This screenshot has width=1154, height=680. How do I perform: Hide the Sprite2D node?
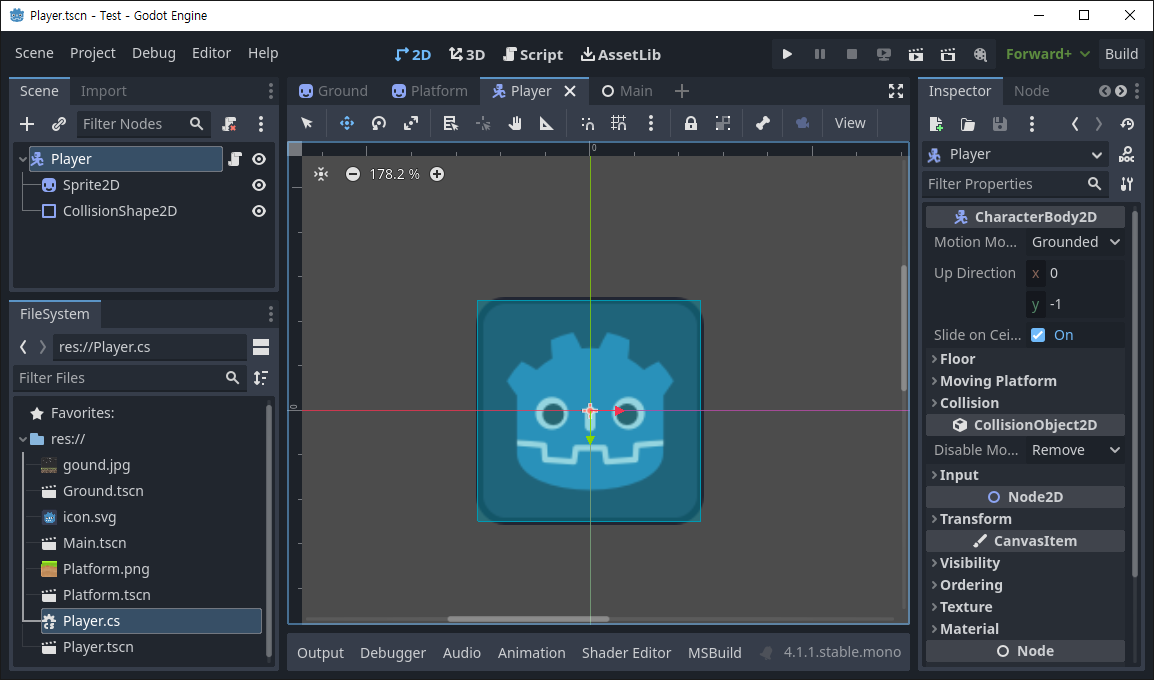tap(259, 185)
